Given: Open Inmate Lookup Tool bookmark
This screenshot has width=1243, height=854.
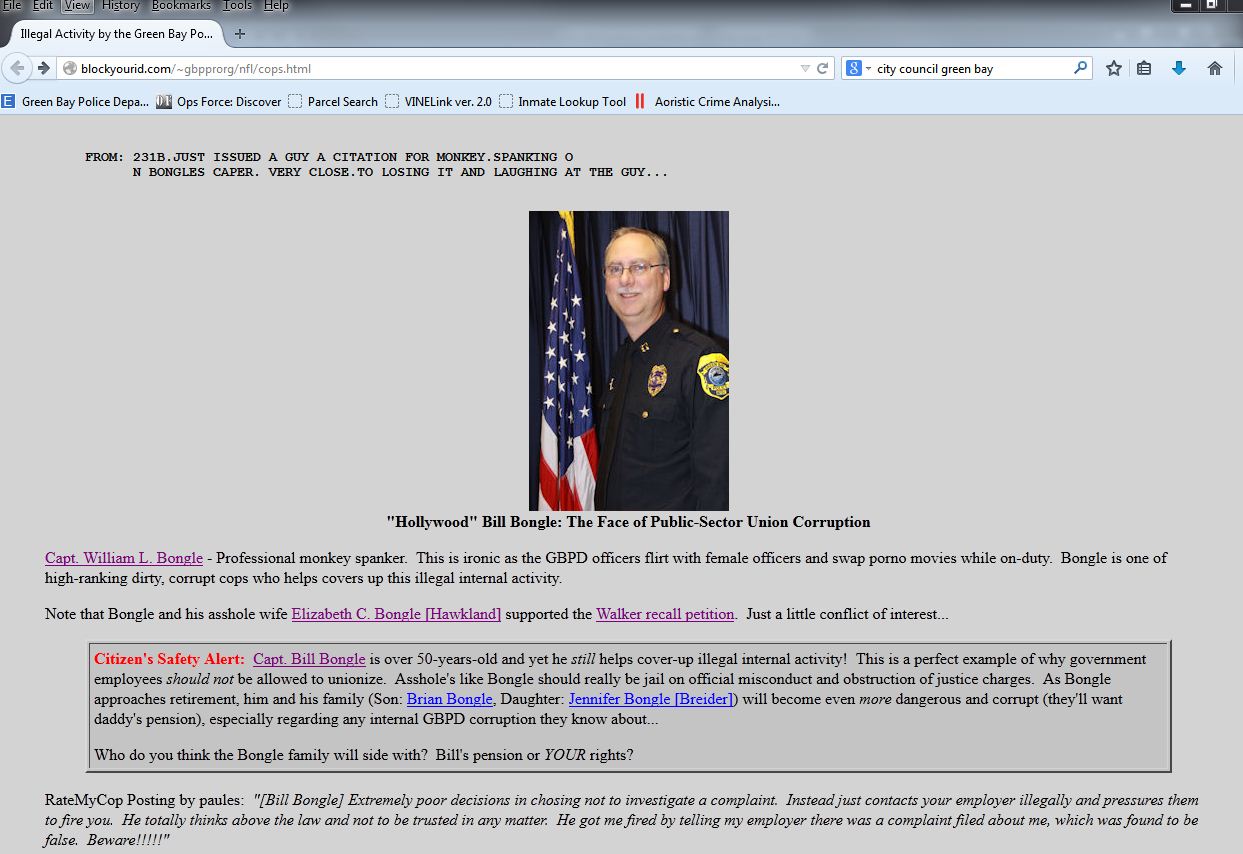Looking at the screenshot, I should coord(563,101).
